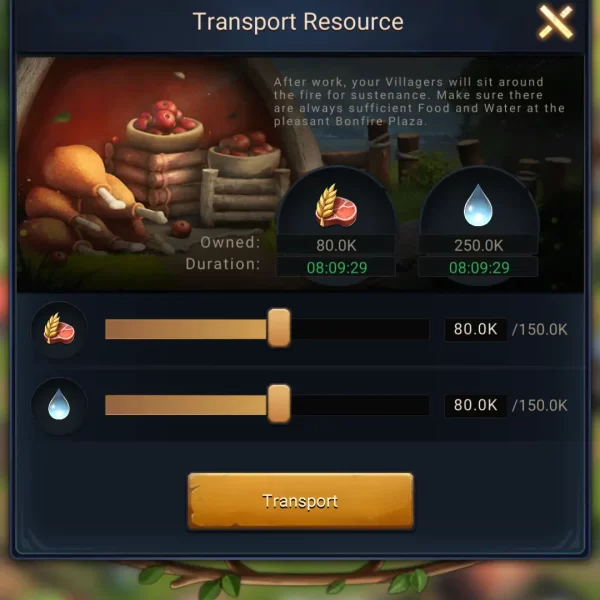Edit the water amount field showing 80.0K
Screen dimensions: 600x600
click(x=476, y=405)
